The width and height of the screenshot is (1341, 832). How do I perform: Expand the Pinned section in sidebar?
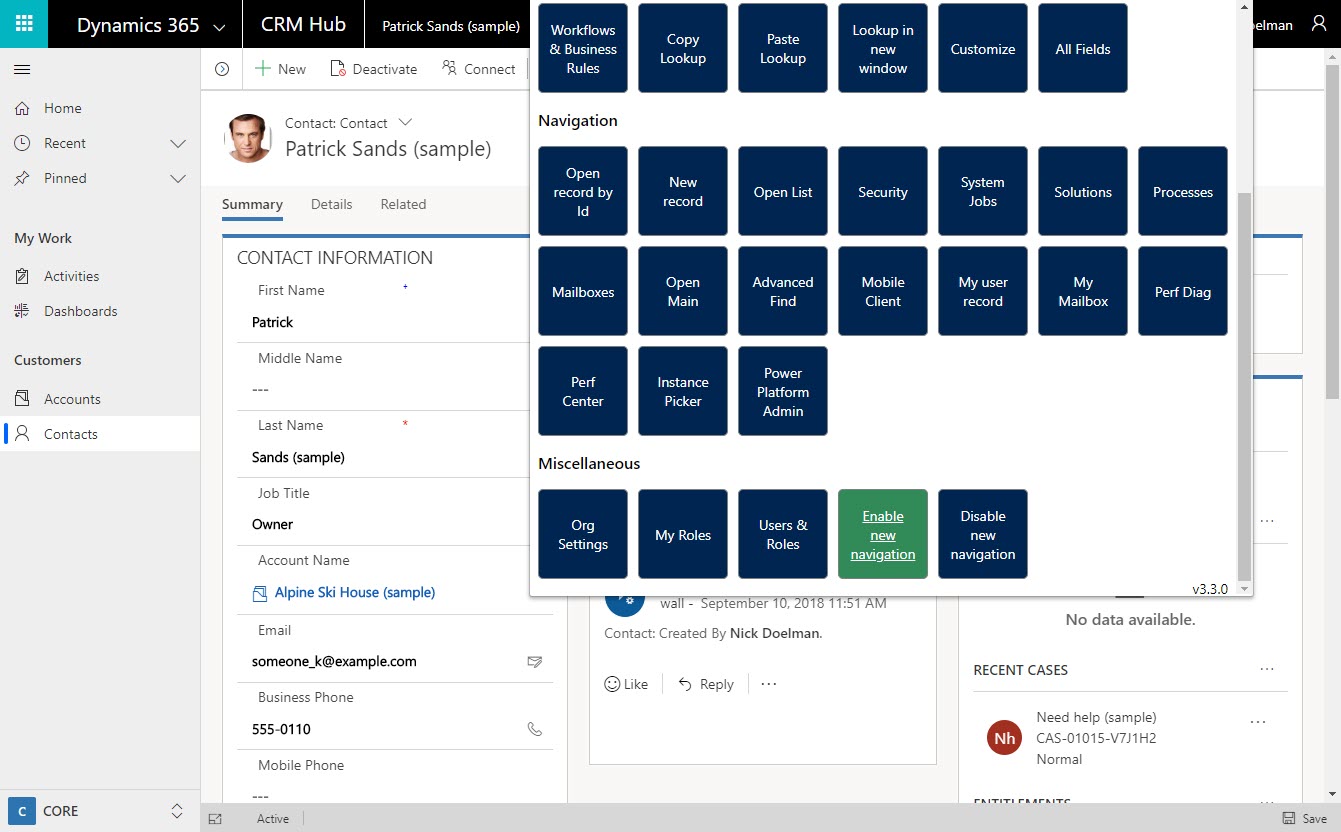coord(178,178)
